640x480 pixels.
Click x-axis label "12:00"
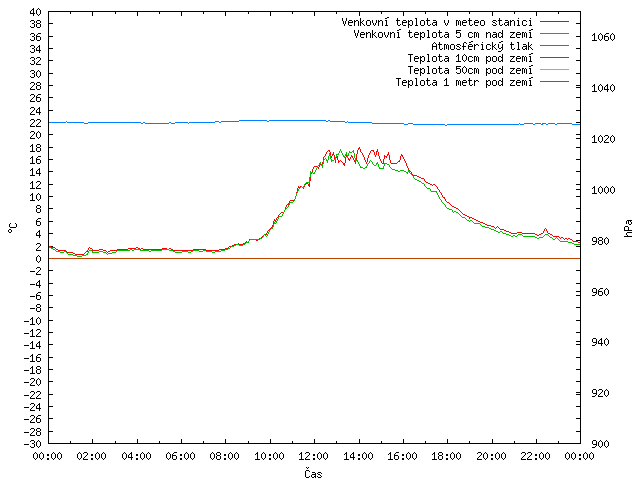coord(313,456)
